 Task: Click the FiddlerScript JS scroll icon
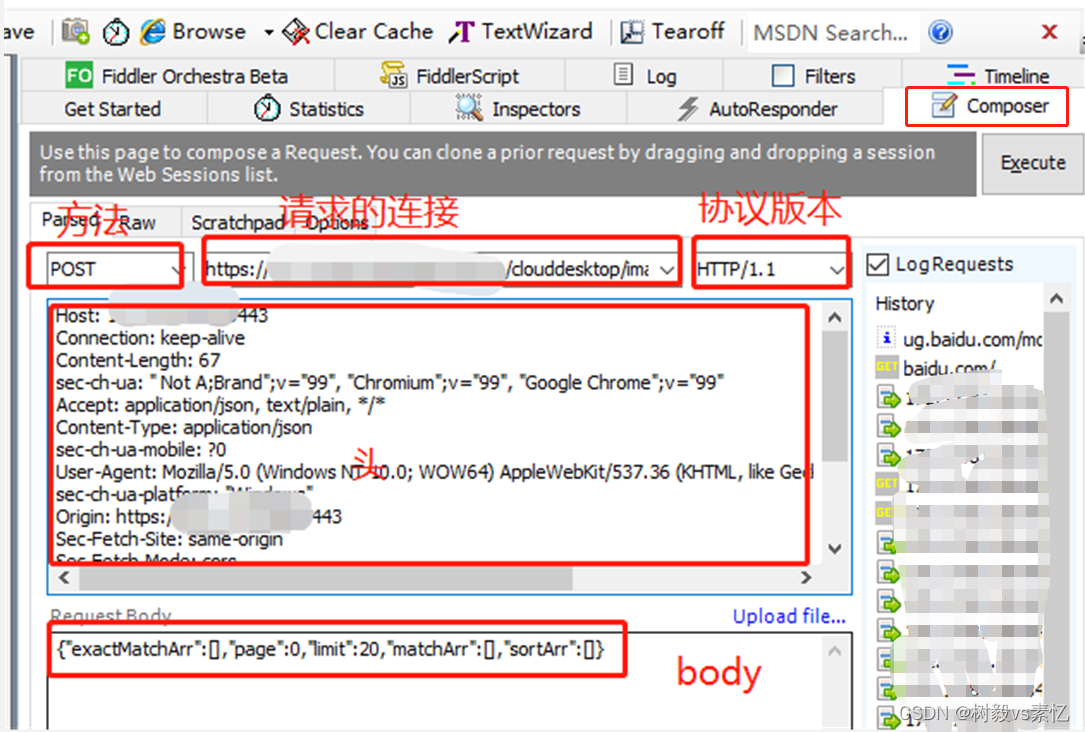(394, 75)
